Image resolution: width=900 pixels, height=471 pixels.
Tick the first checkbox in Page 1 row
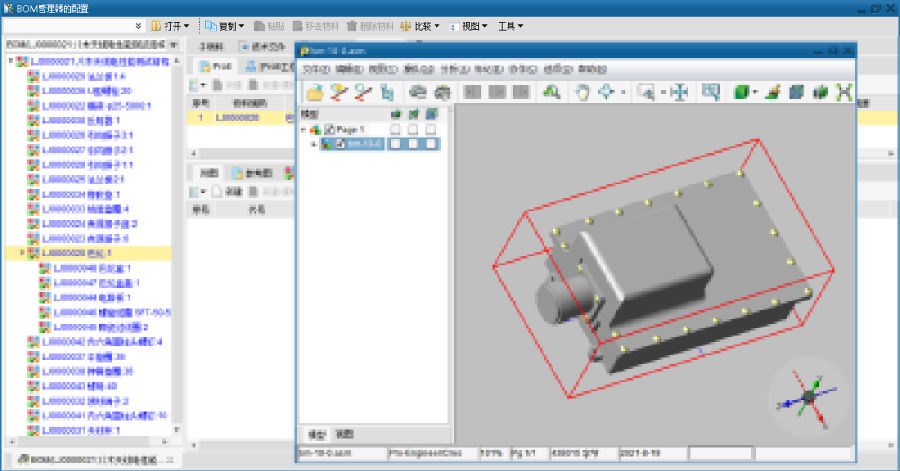click(x=397, y=130)
